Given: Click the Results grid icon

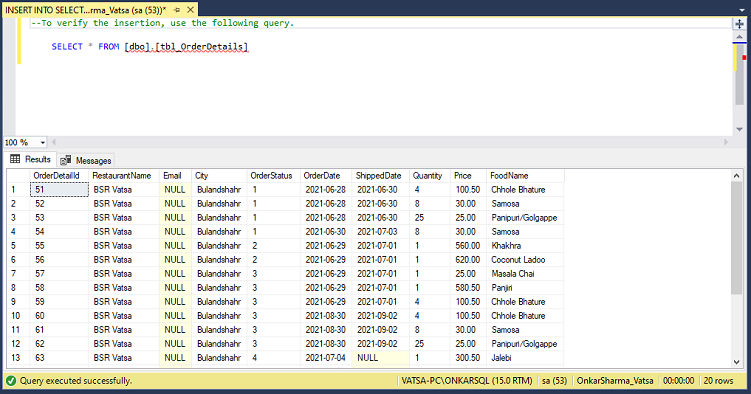Looking at the screenshot, I should coord(15,159).
